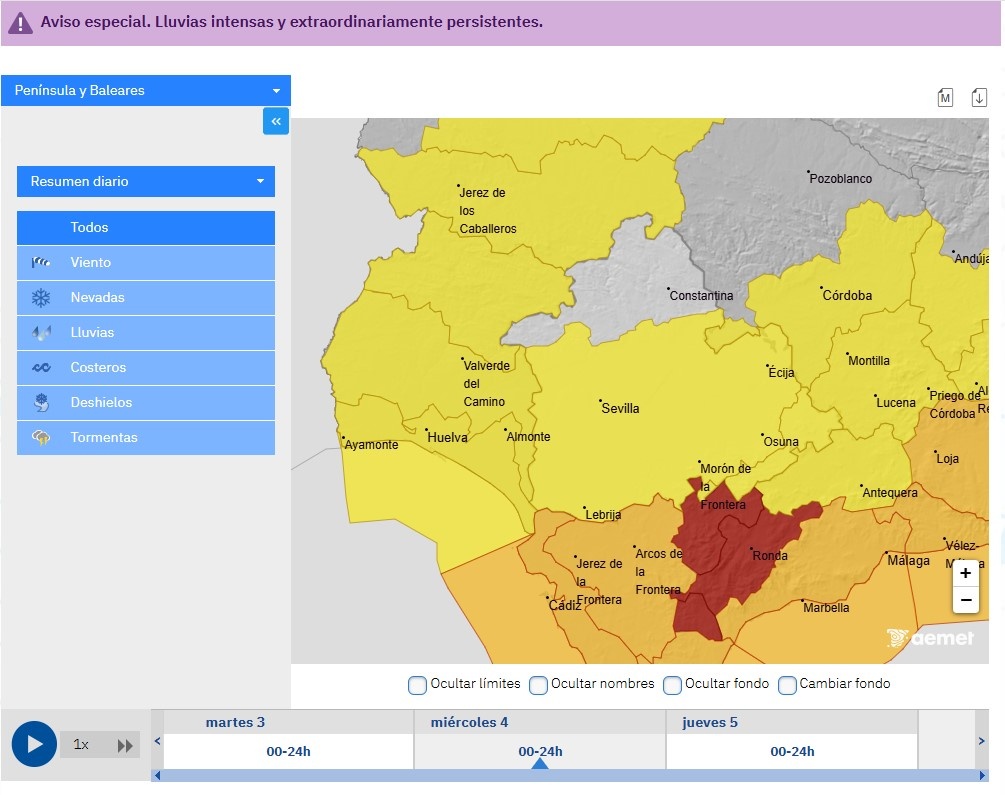Zoom out of the map with minus button

click(965, 600)
